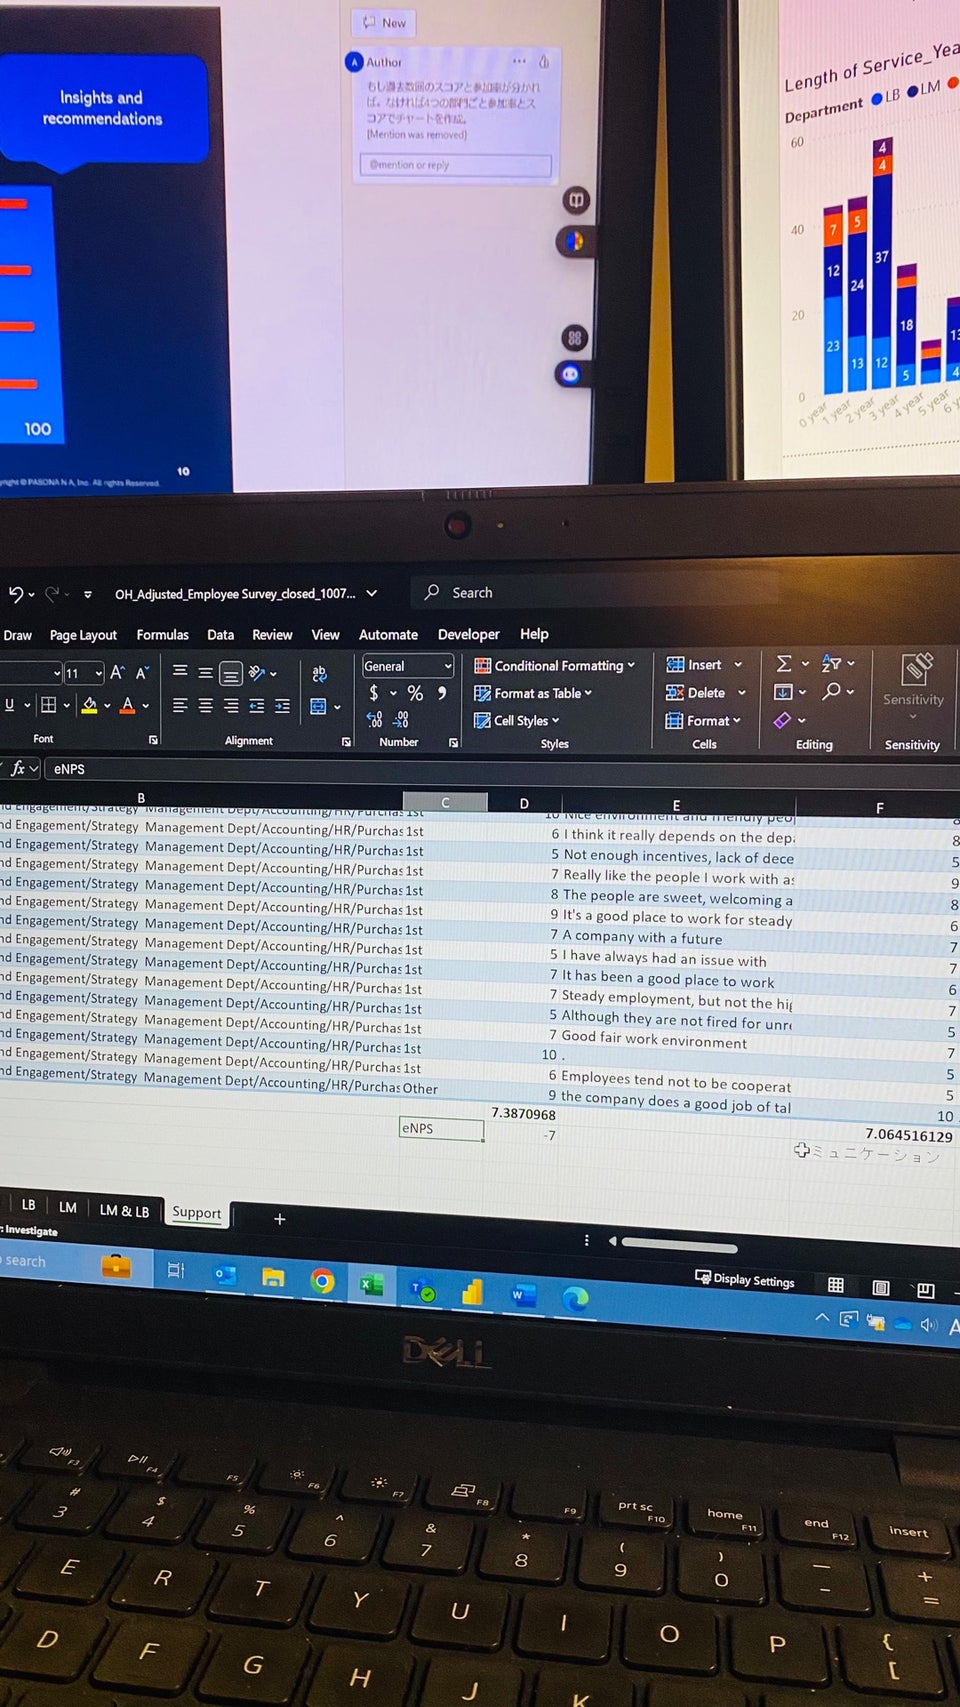Click the formula bar showing eNPS
The height and width of the screenshot is (1707, 960).
[500, 769]
